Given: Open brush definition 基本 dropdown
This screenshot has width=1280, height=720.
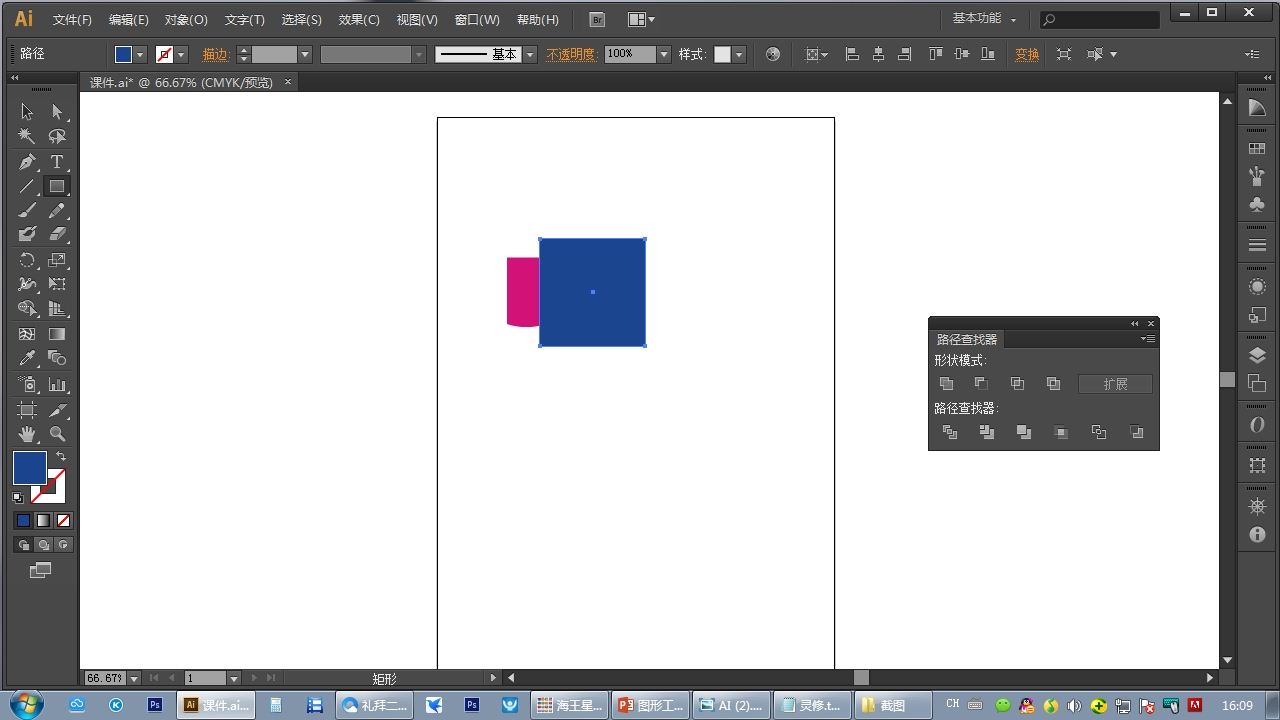Looking at the screenshot, I should 530,54.
